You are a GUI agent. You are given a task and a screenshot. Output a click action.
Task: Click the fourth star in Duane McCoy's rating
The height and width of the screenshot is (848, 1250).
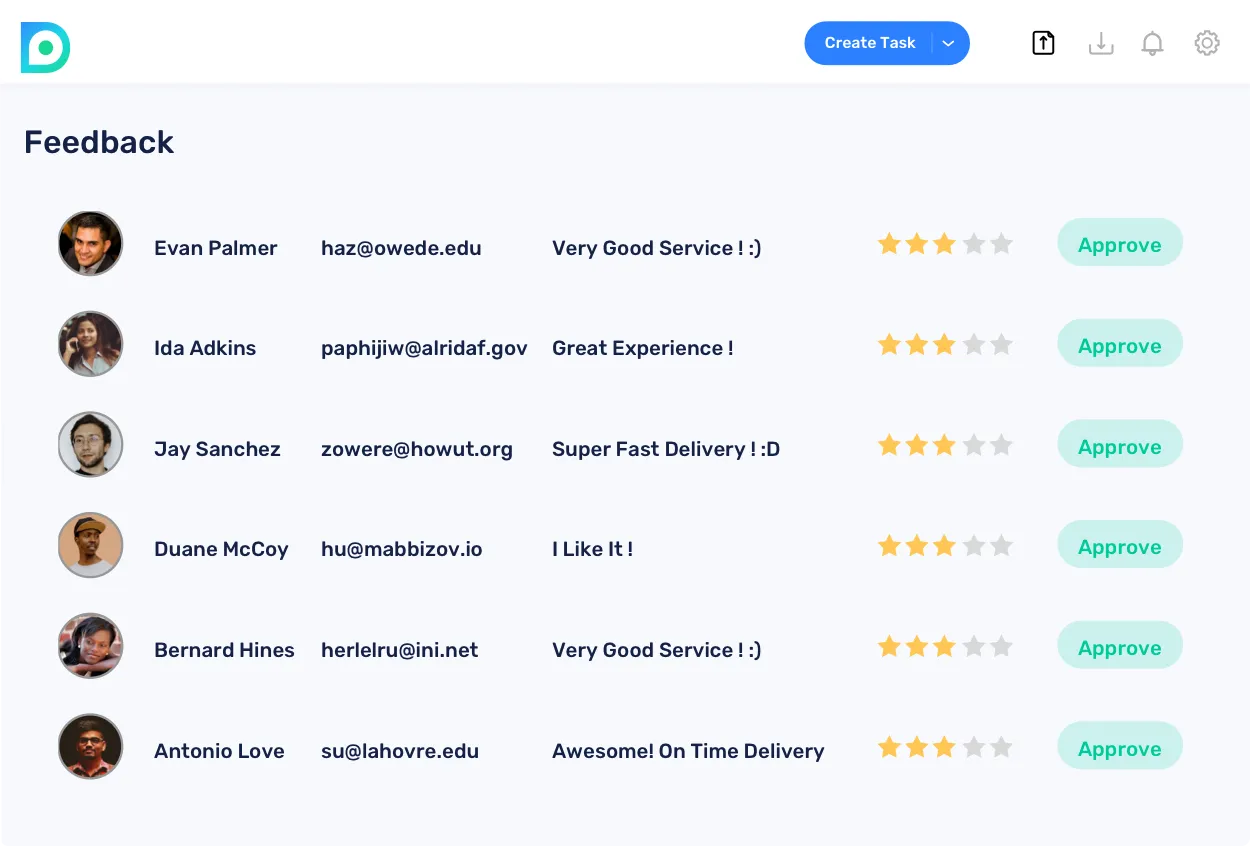pyautogui.click(x=973, y=546)
